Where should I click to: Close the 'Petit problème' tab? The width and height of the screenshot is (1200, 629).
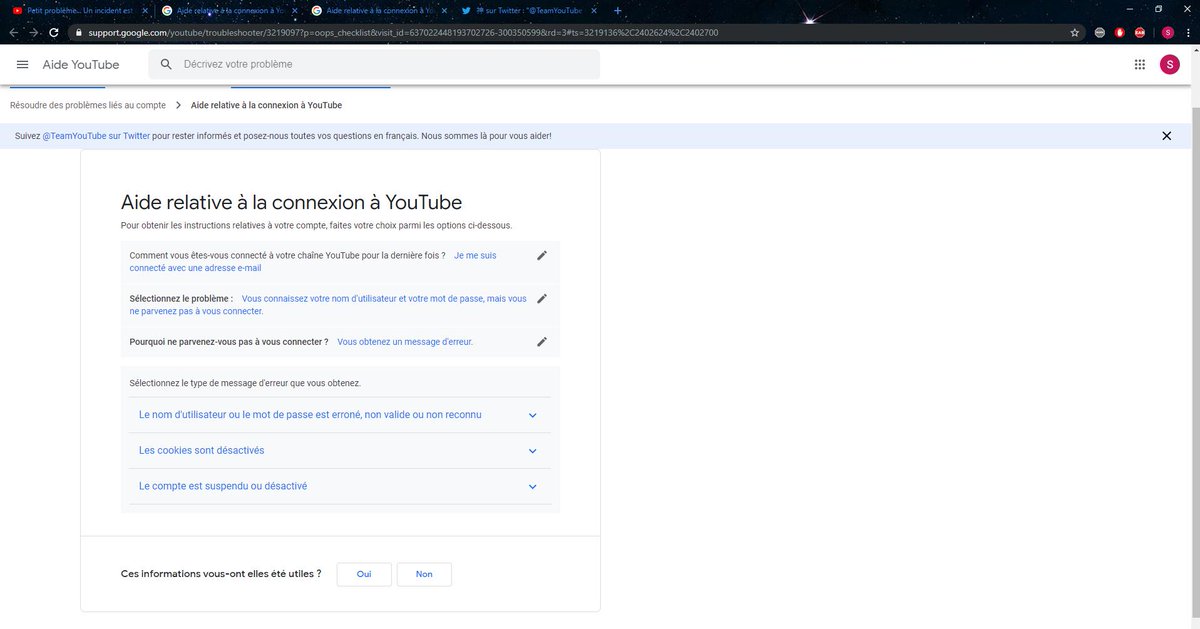click(x=143, y=10)
